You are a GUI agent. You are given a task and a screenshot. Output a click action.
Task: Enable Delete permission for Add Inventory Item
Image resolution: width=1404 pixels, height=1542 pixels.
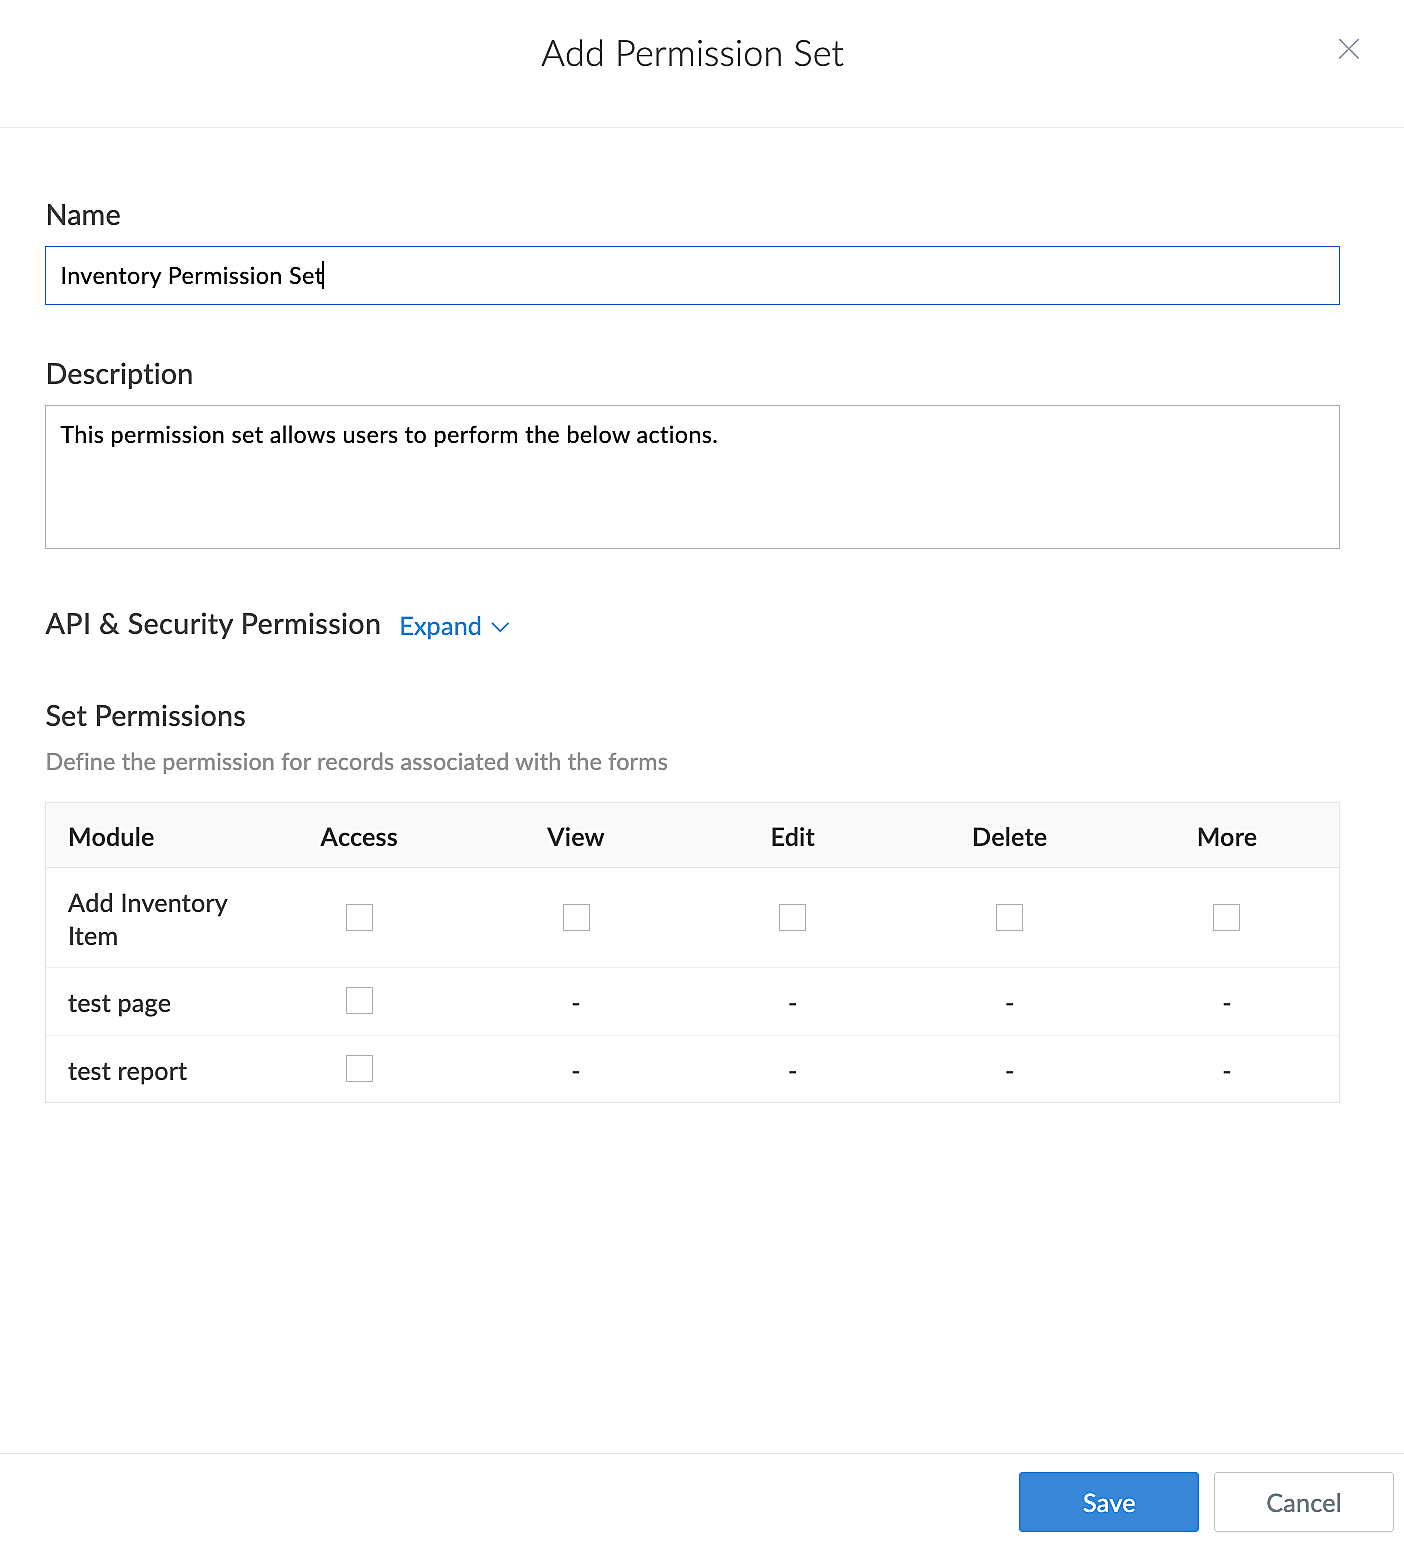click(x=1009, y=917)
